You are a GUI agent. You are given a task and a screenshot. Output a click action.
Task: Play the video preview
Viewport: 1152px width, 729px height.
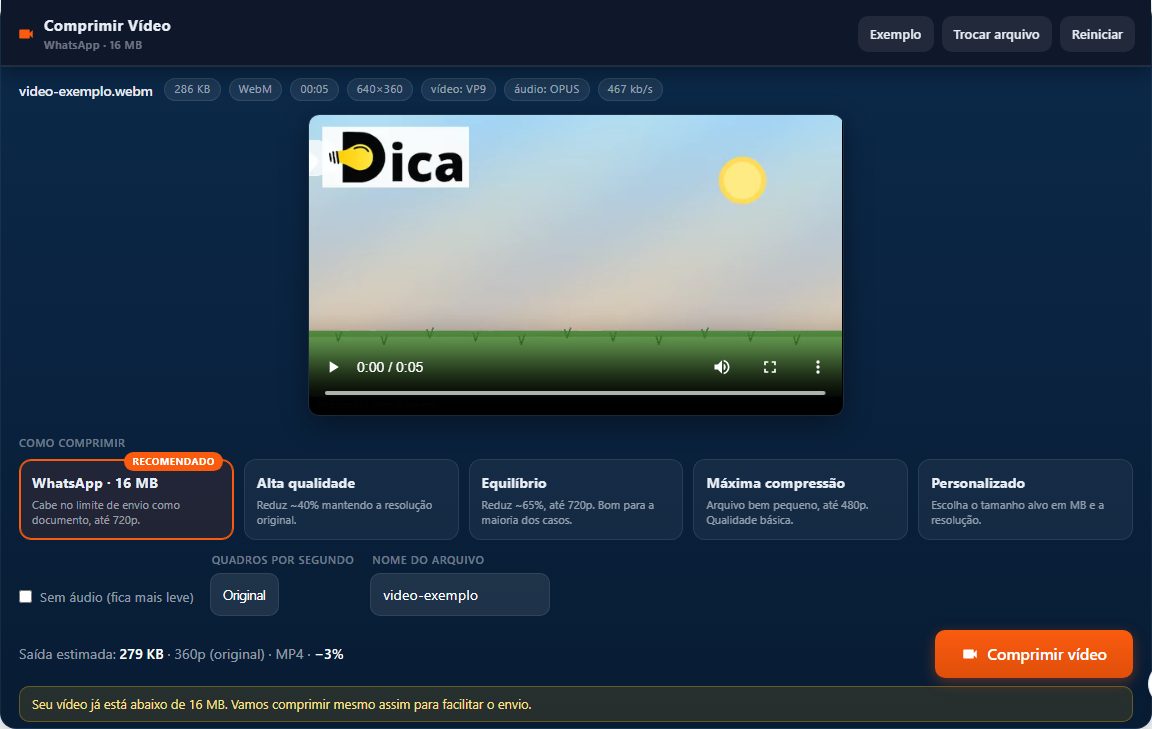point(333,367)
